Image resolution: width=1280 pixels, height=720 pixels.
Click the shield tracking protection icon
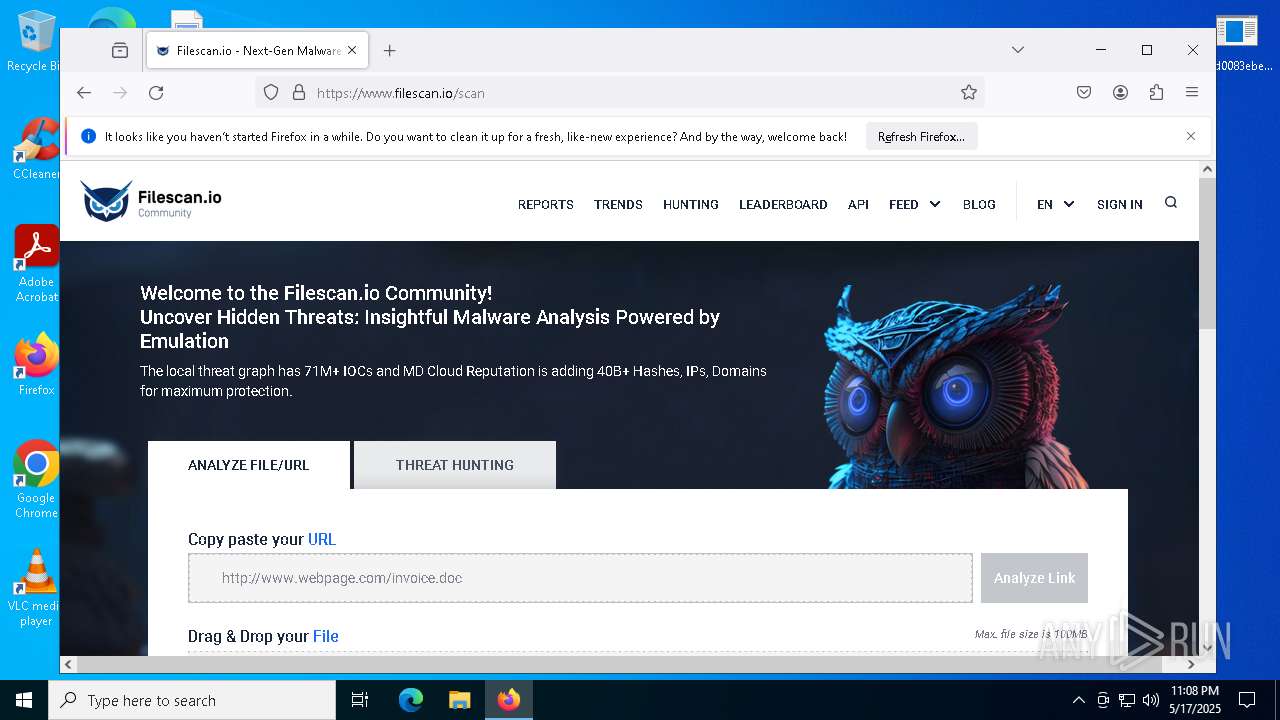[271, 93]
